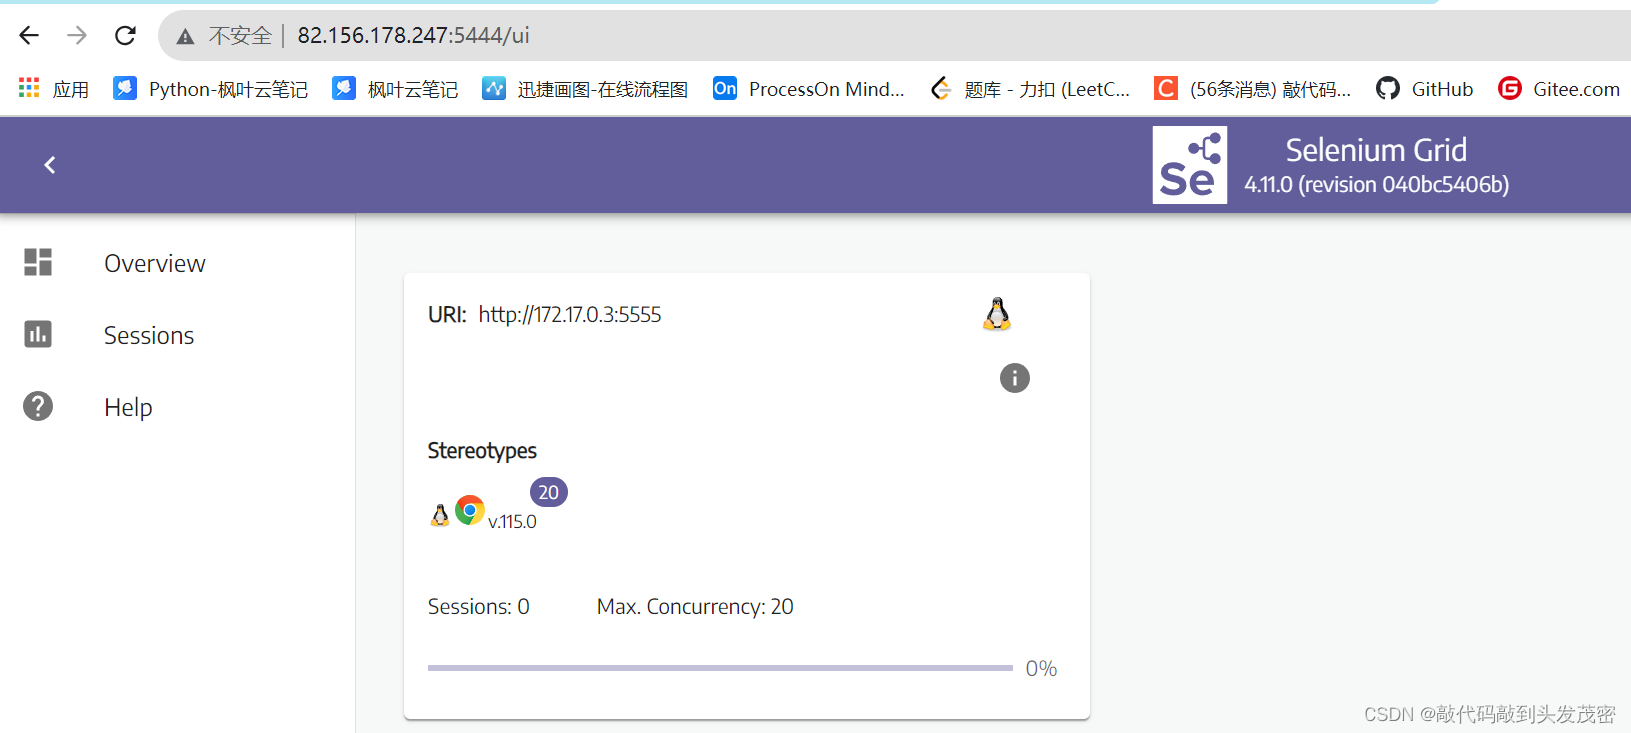This screenshot has width=1631, height=733.
Task: Open node info via the i icon
Action: (x=1015, y=378)
